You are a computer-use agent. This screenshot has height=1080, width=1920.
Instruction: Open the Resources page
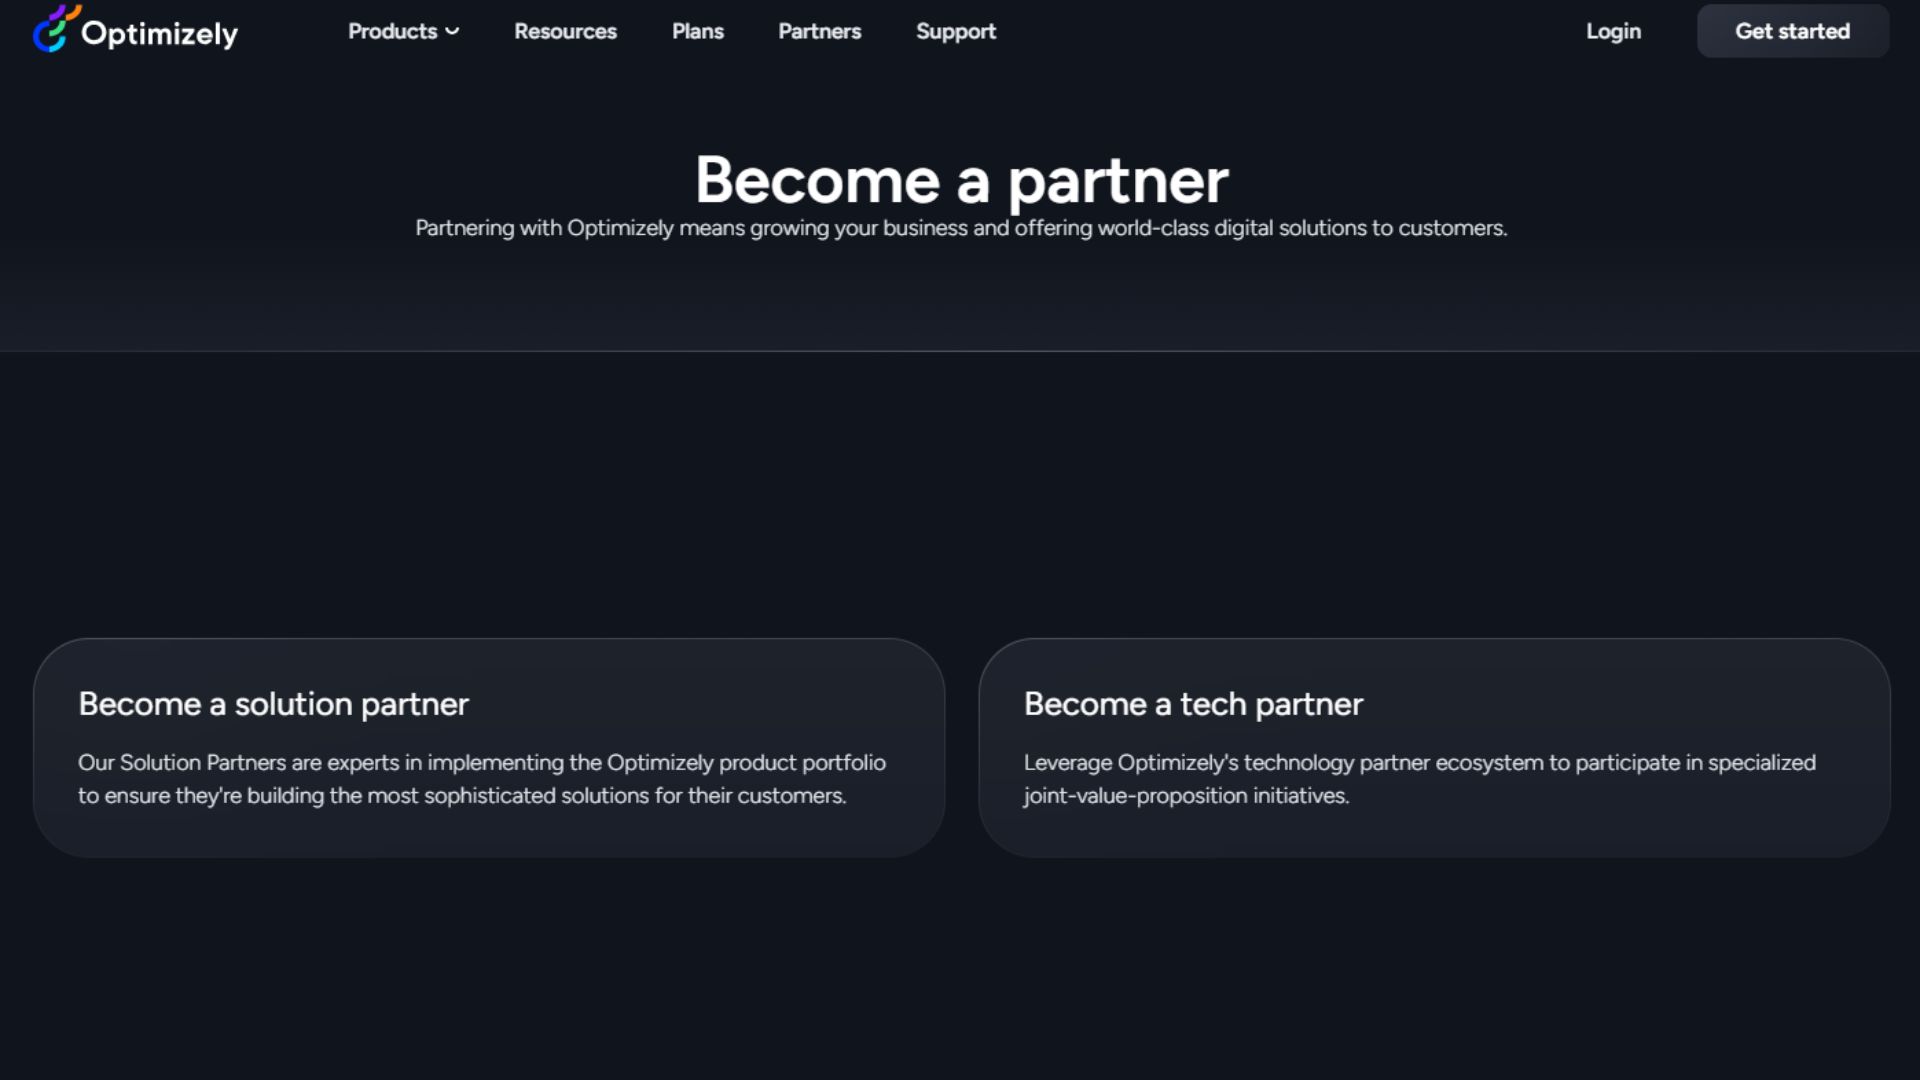pyautogui.click(x=565, y=31)
